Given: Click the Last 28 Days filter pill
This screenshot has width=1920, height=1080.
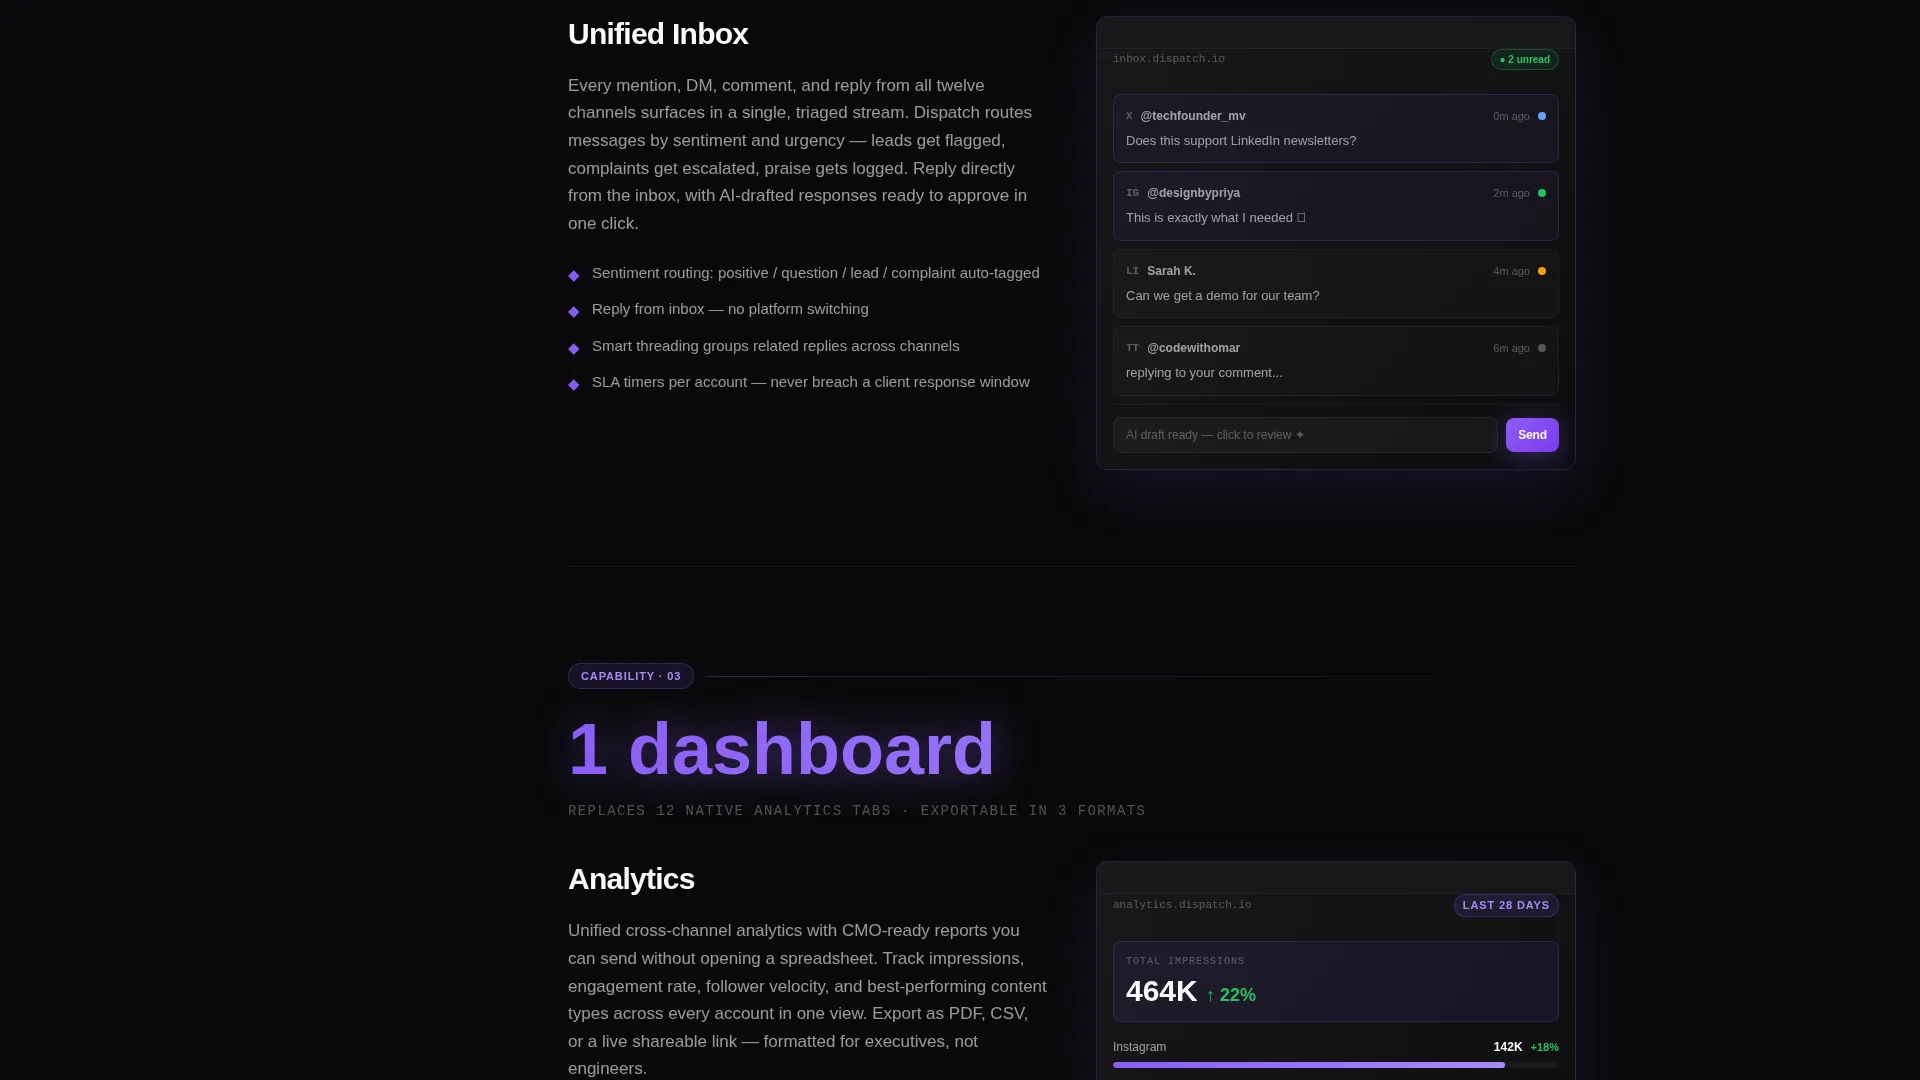Looking at the screenshot, I should click(x=1506, y=905).
